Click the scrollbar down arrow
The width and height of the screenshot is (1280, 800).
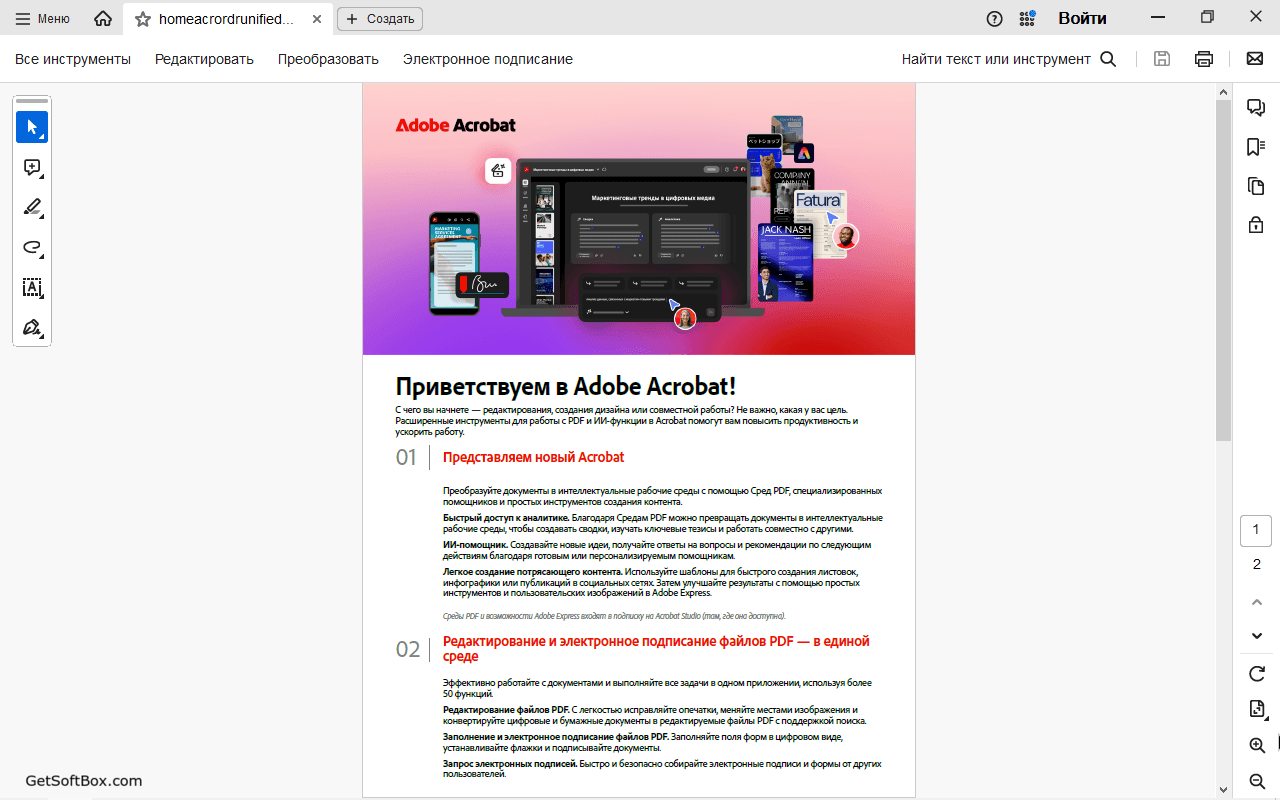(x=1223, y=790)
